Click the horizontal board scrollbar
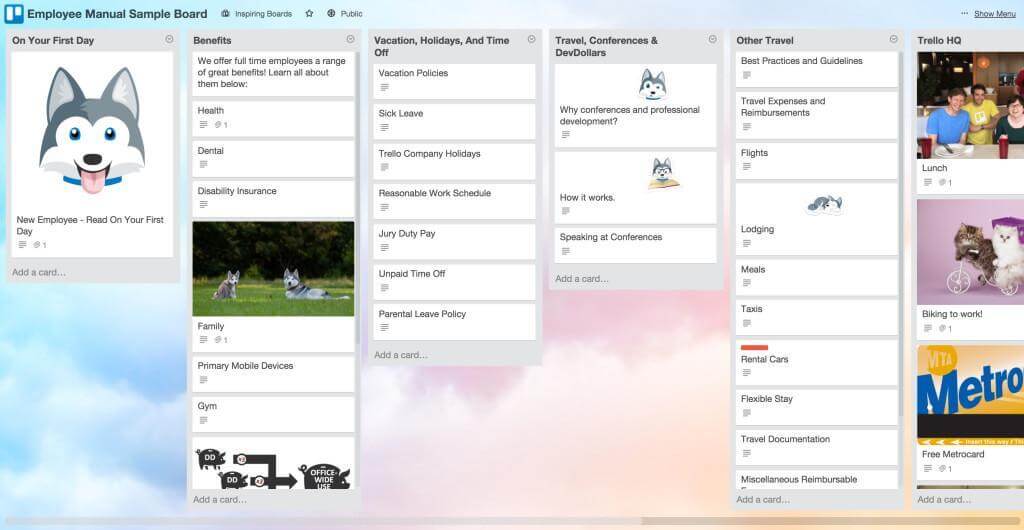 pos(323,522)
